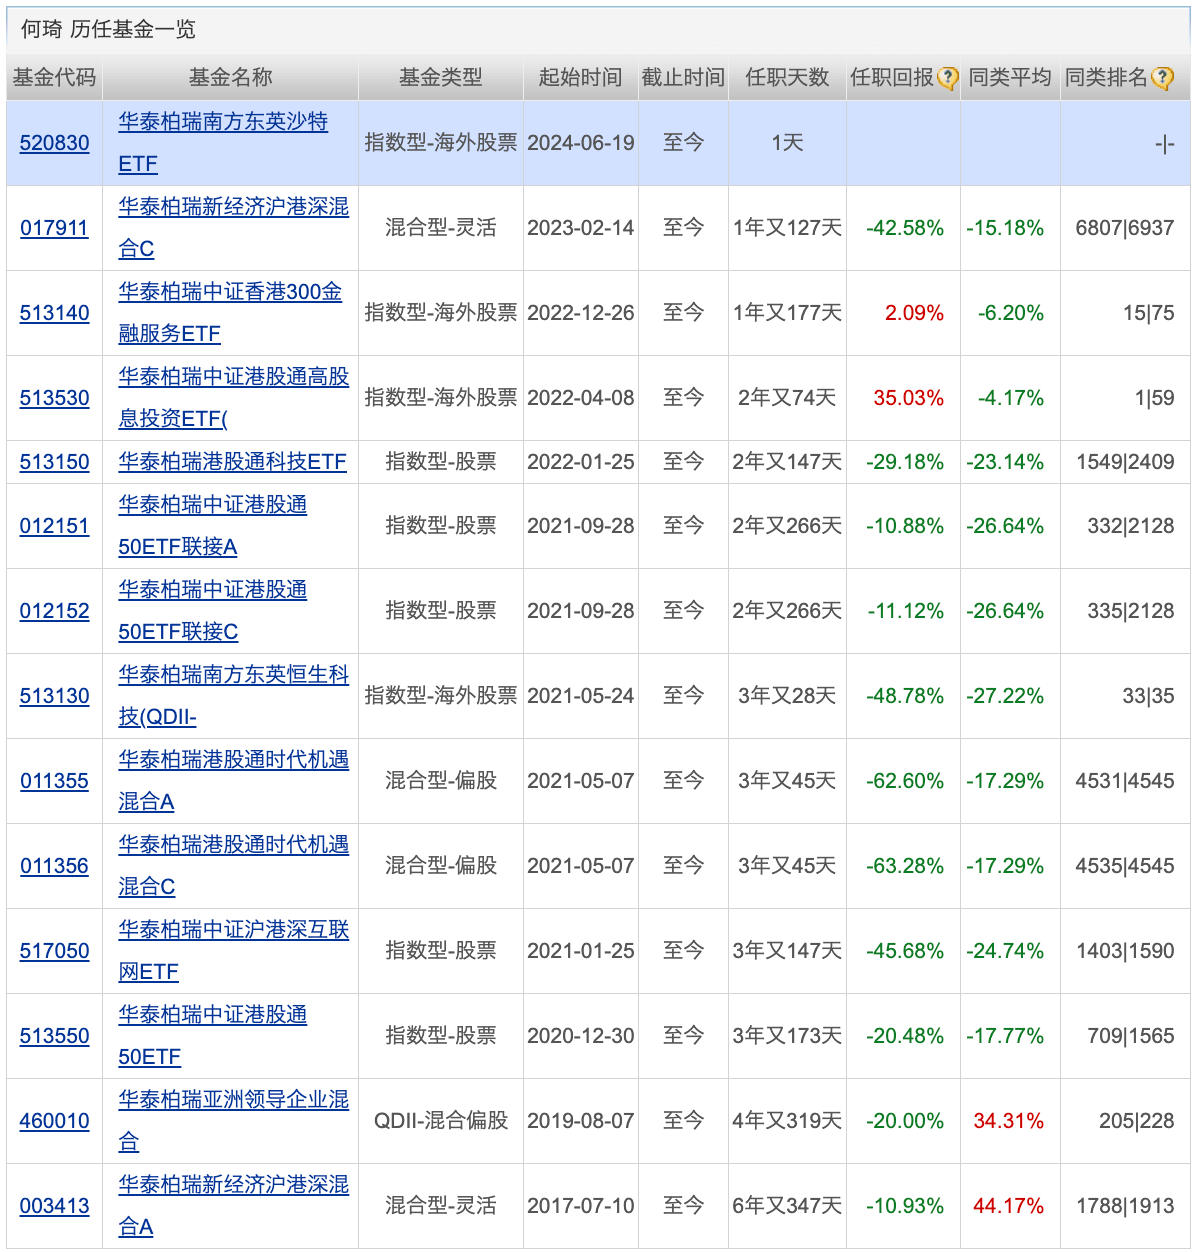Select the 2.09% return value
The image size is (1194, 1252).
(914, 313)
